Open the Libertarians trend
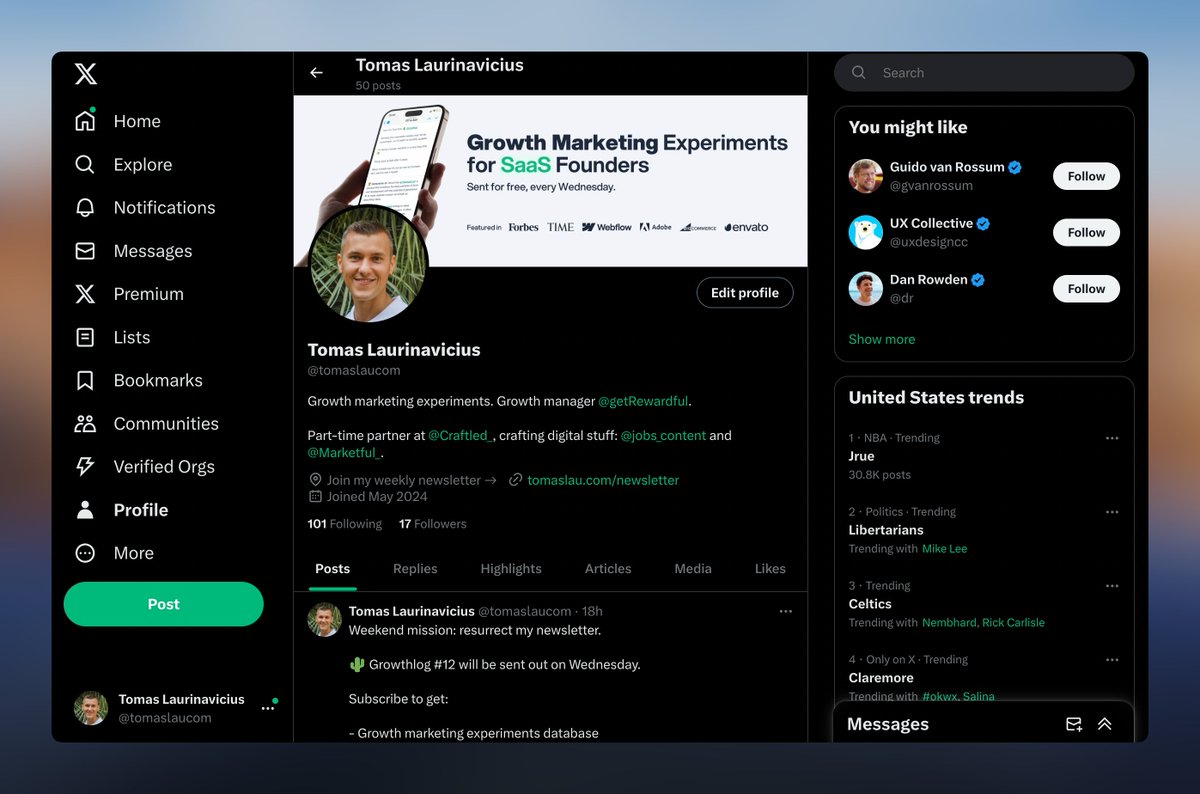Viewport: 1200px width, 794px height. pos(885,530)
